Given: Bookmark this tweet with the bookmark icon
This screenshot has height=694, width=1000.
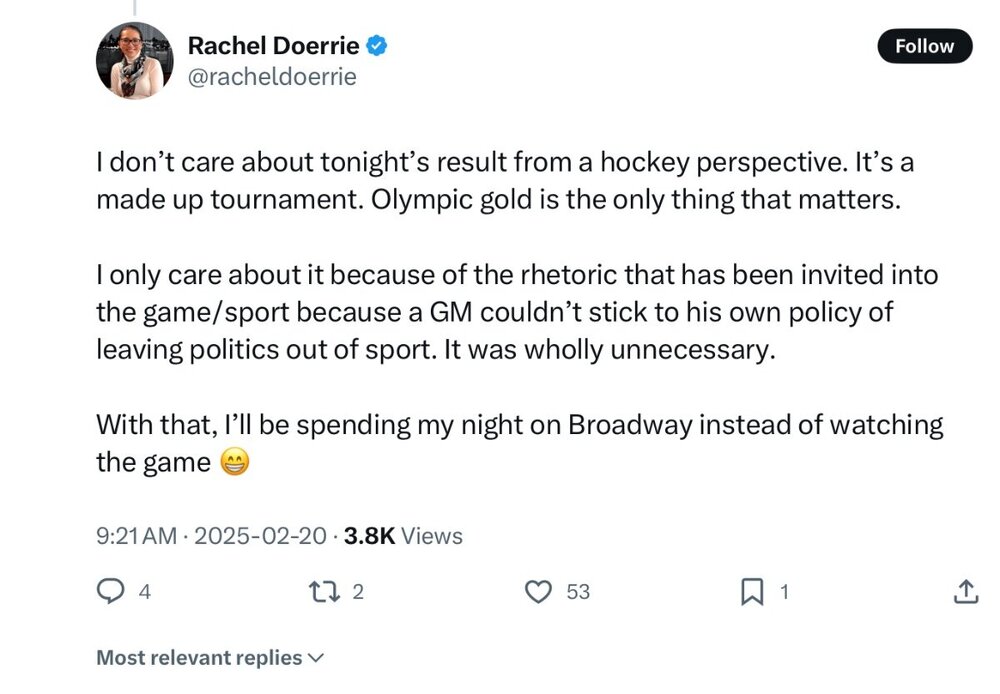Looking at the screenshot, I should 750,593.
